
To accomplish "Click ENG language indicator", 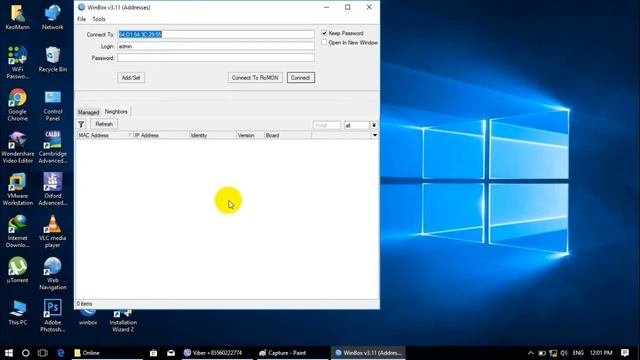I will pyautogui.click(x=578, y=353).
